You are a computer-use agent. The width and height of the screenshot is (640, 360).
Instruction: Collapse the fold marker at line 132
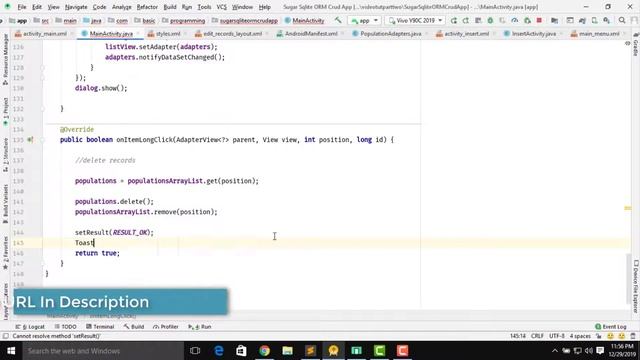point(42,109)
